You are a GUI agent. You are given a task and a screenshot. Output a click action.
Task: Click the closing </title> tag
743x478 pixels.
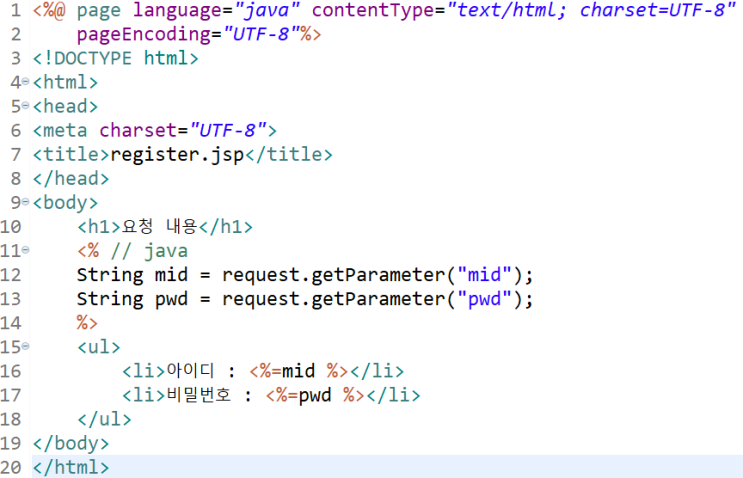289,154
